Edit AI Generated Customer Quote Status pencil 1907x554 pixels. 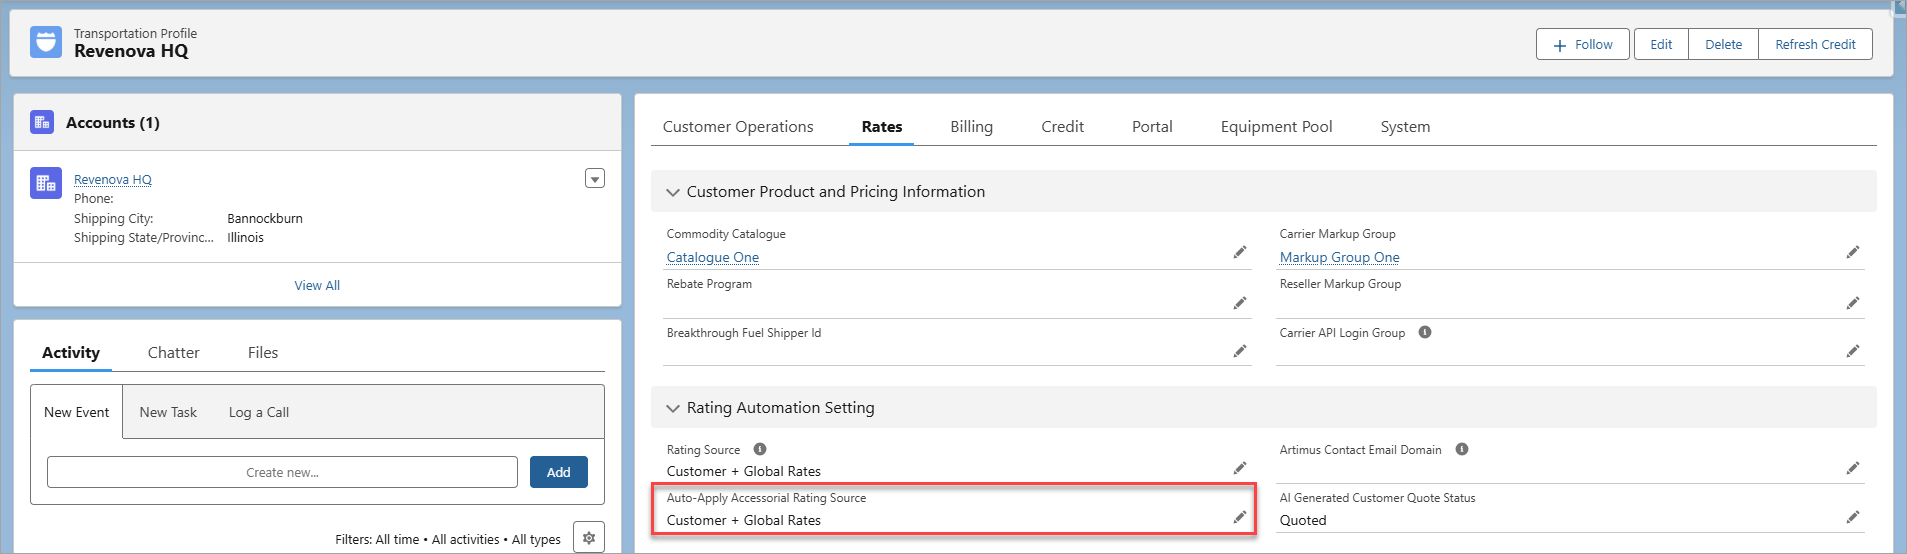click(1853, 517)
